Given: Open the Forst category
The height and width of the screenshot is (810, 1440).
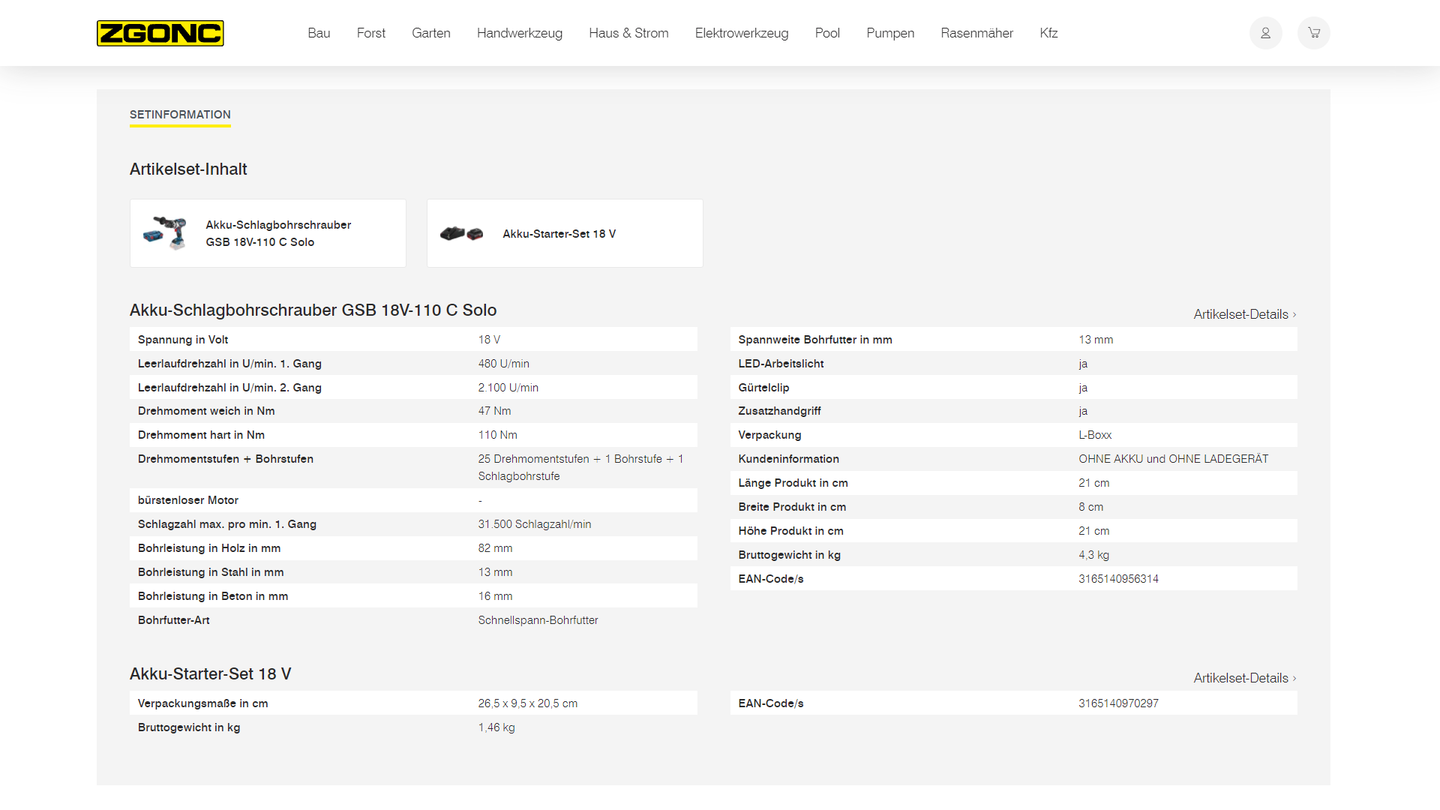Looking at the screenshot, I should (370, 32).
